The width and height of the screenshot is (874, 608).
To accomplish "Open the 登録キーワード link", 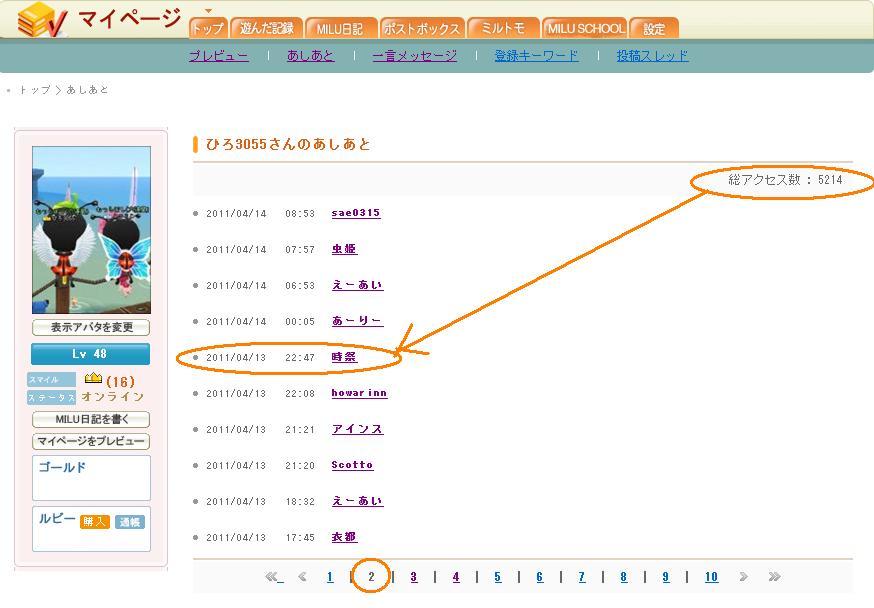I will tap(536, 56).
